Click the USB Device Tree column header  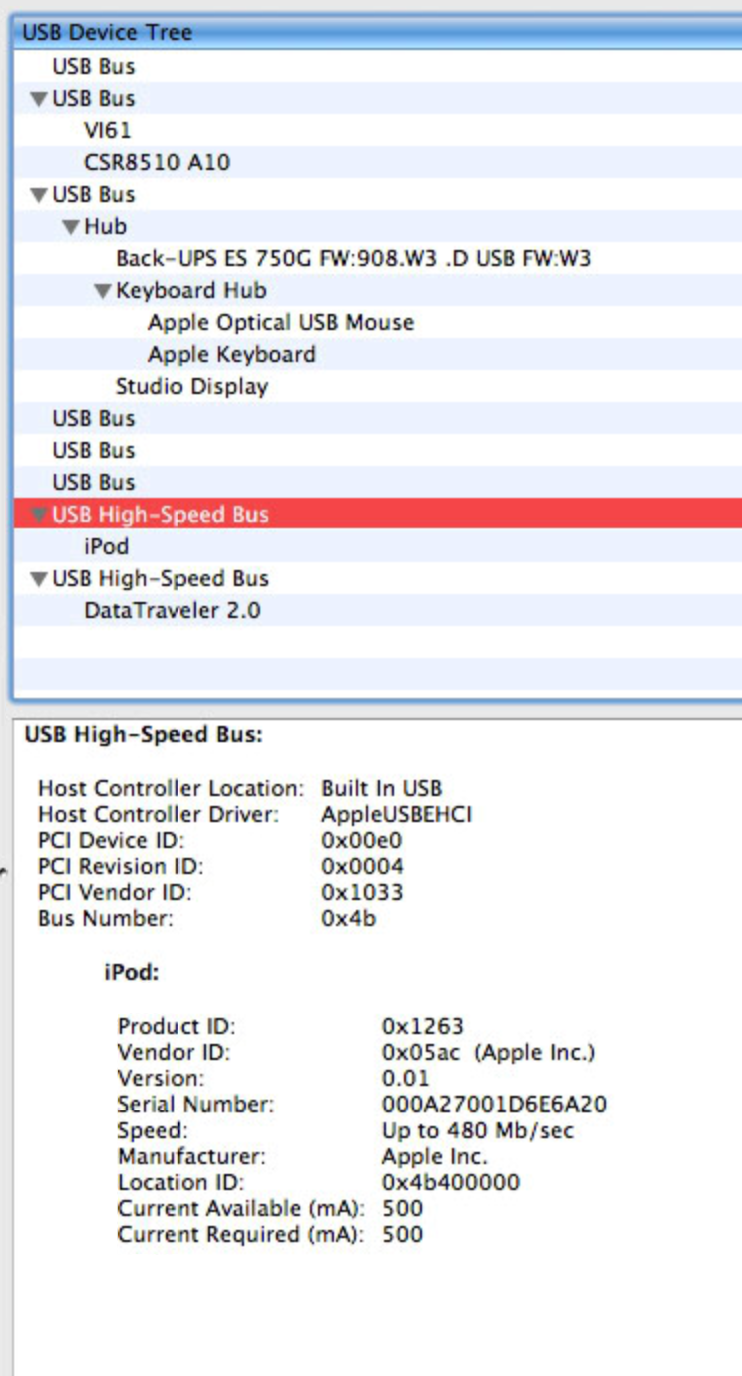378,32
